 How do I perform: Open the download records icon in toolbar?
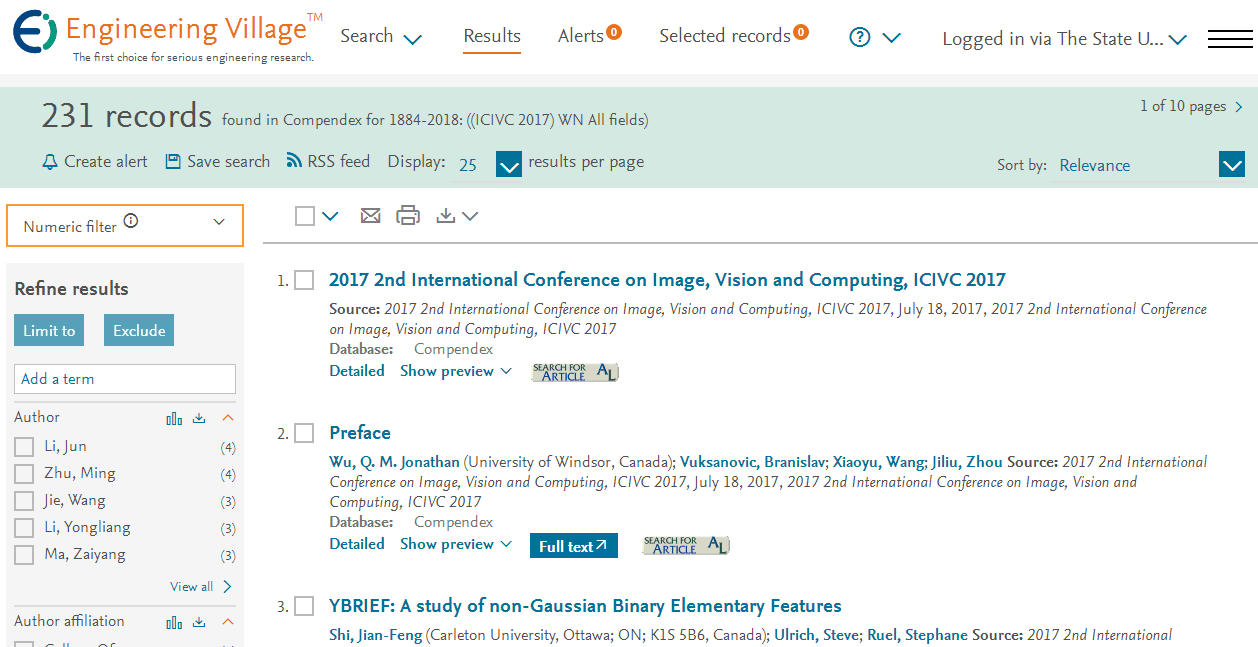point(457,216)
